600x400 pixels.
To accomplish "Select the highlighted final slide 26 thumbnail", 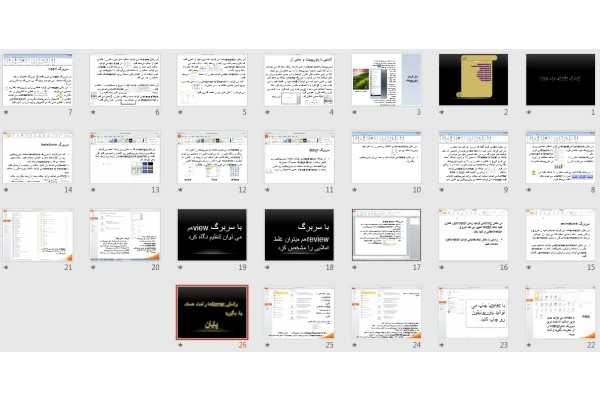I will tap(212, 312).
